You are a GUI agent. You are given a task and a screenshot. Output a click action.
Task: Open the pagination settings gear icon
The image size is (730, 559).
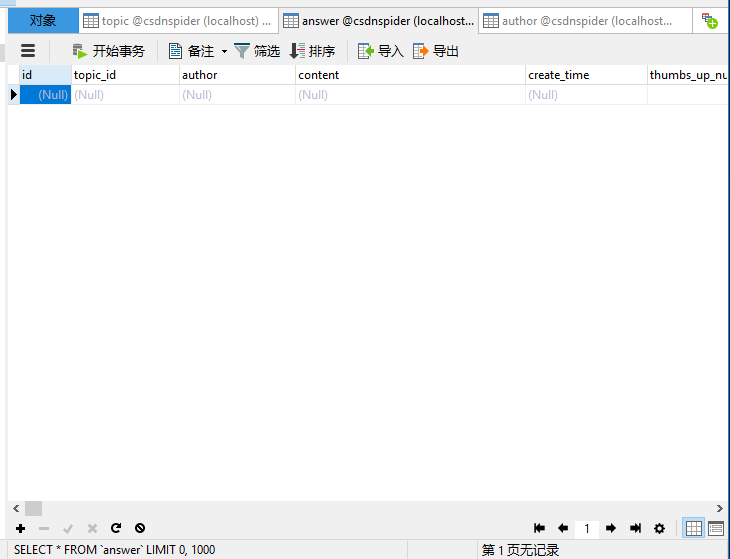click(x=660, y=528)
